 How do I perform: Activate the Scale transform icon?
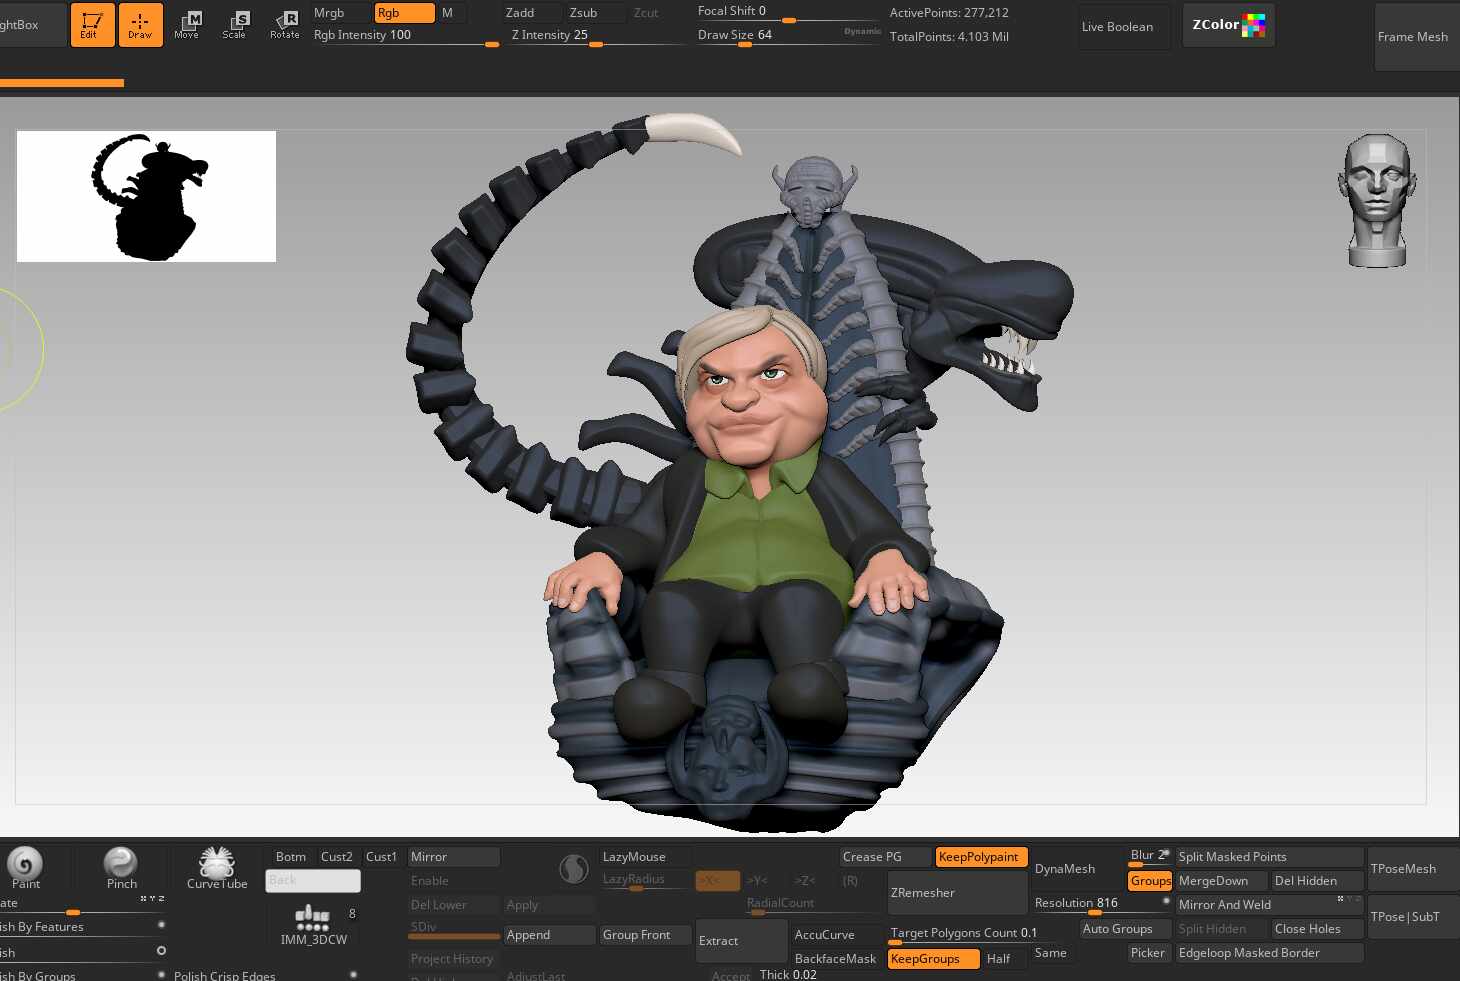pos(235,25)
